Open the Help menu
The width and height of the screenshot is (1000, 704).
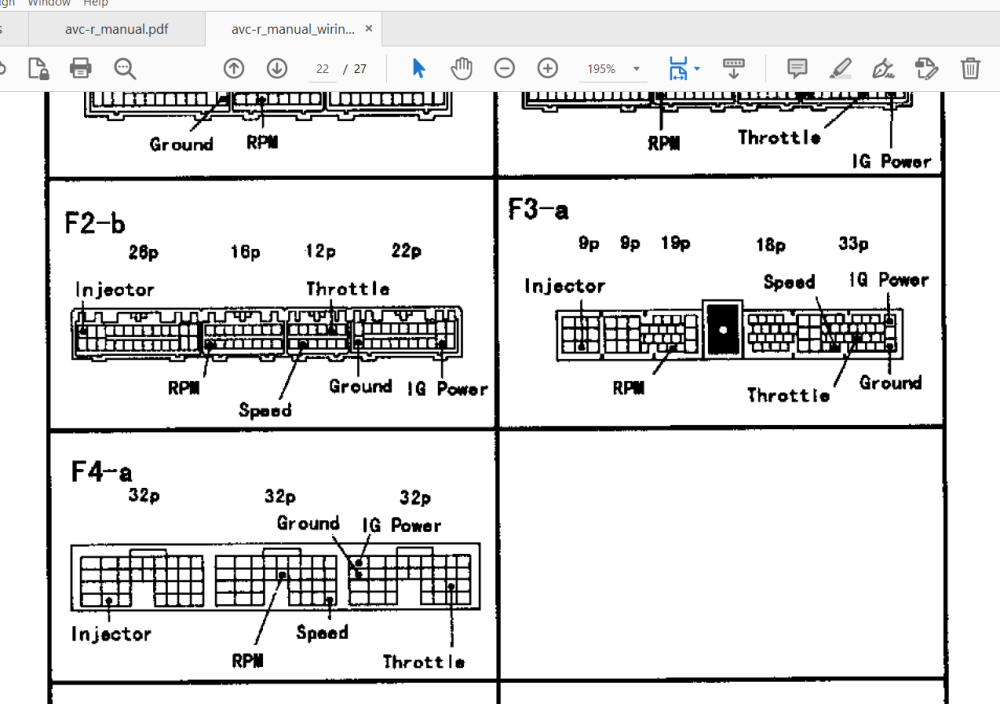(96, 3)
